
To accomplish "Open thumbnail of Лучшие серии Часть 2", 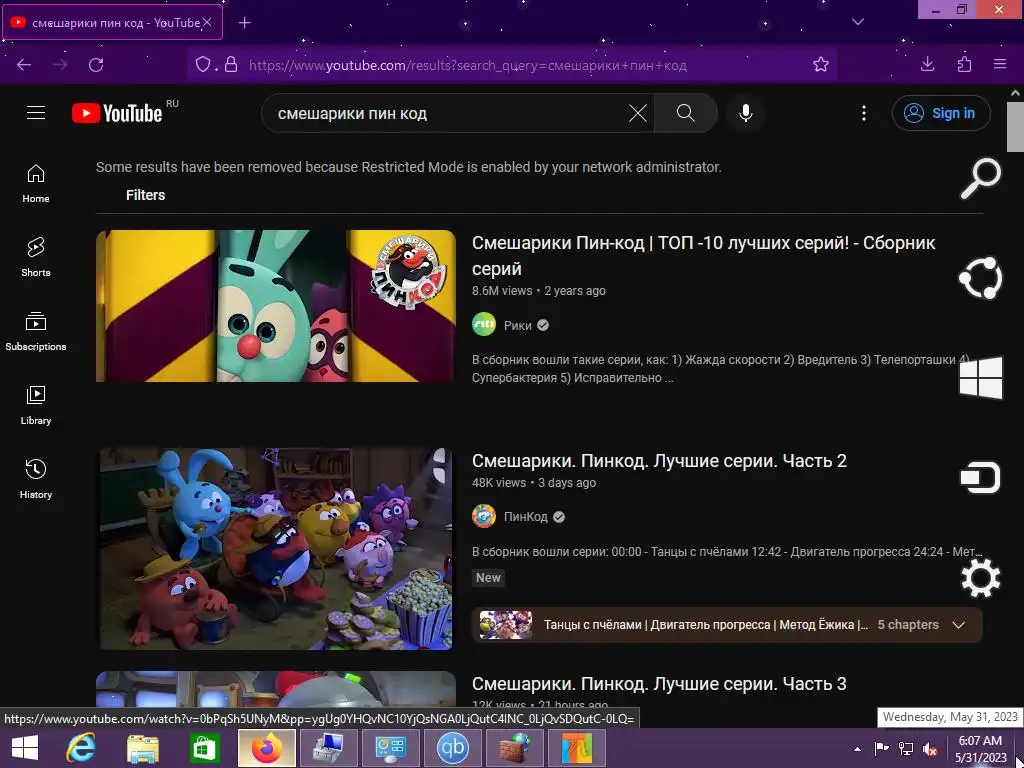I will click(276, 549).
